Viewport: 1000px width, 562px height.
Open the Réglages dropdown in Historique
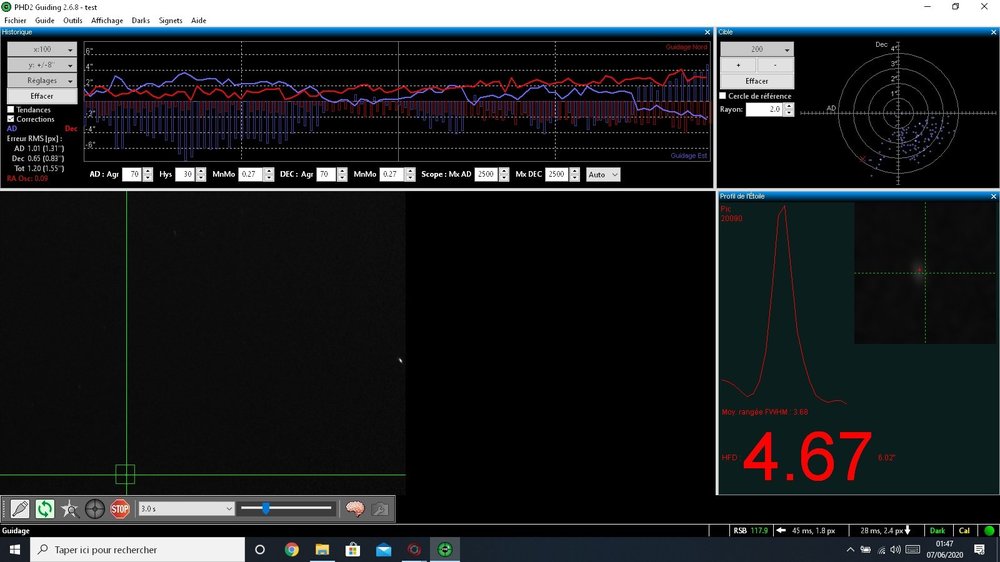tap(42, 80)
